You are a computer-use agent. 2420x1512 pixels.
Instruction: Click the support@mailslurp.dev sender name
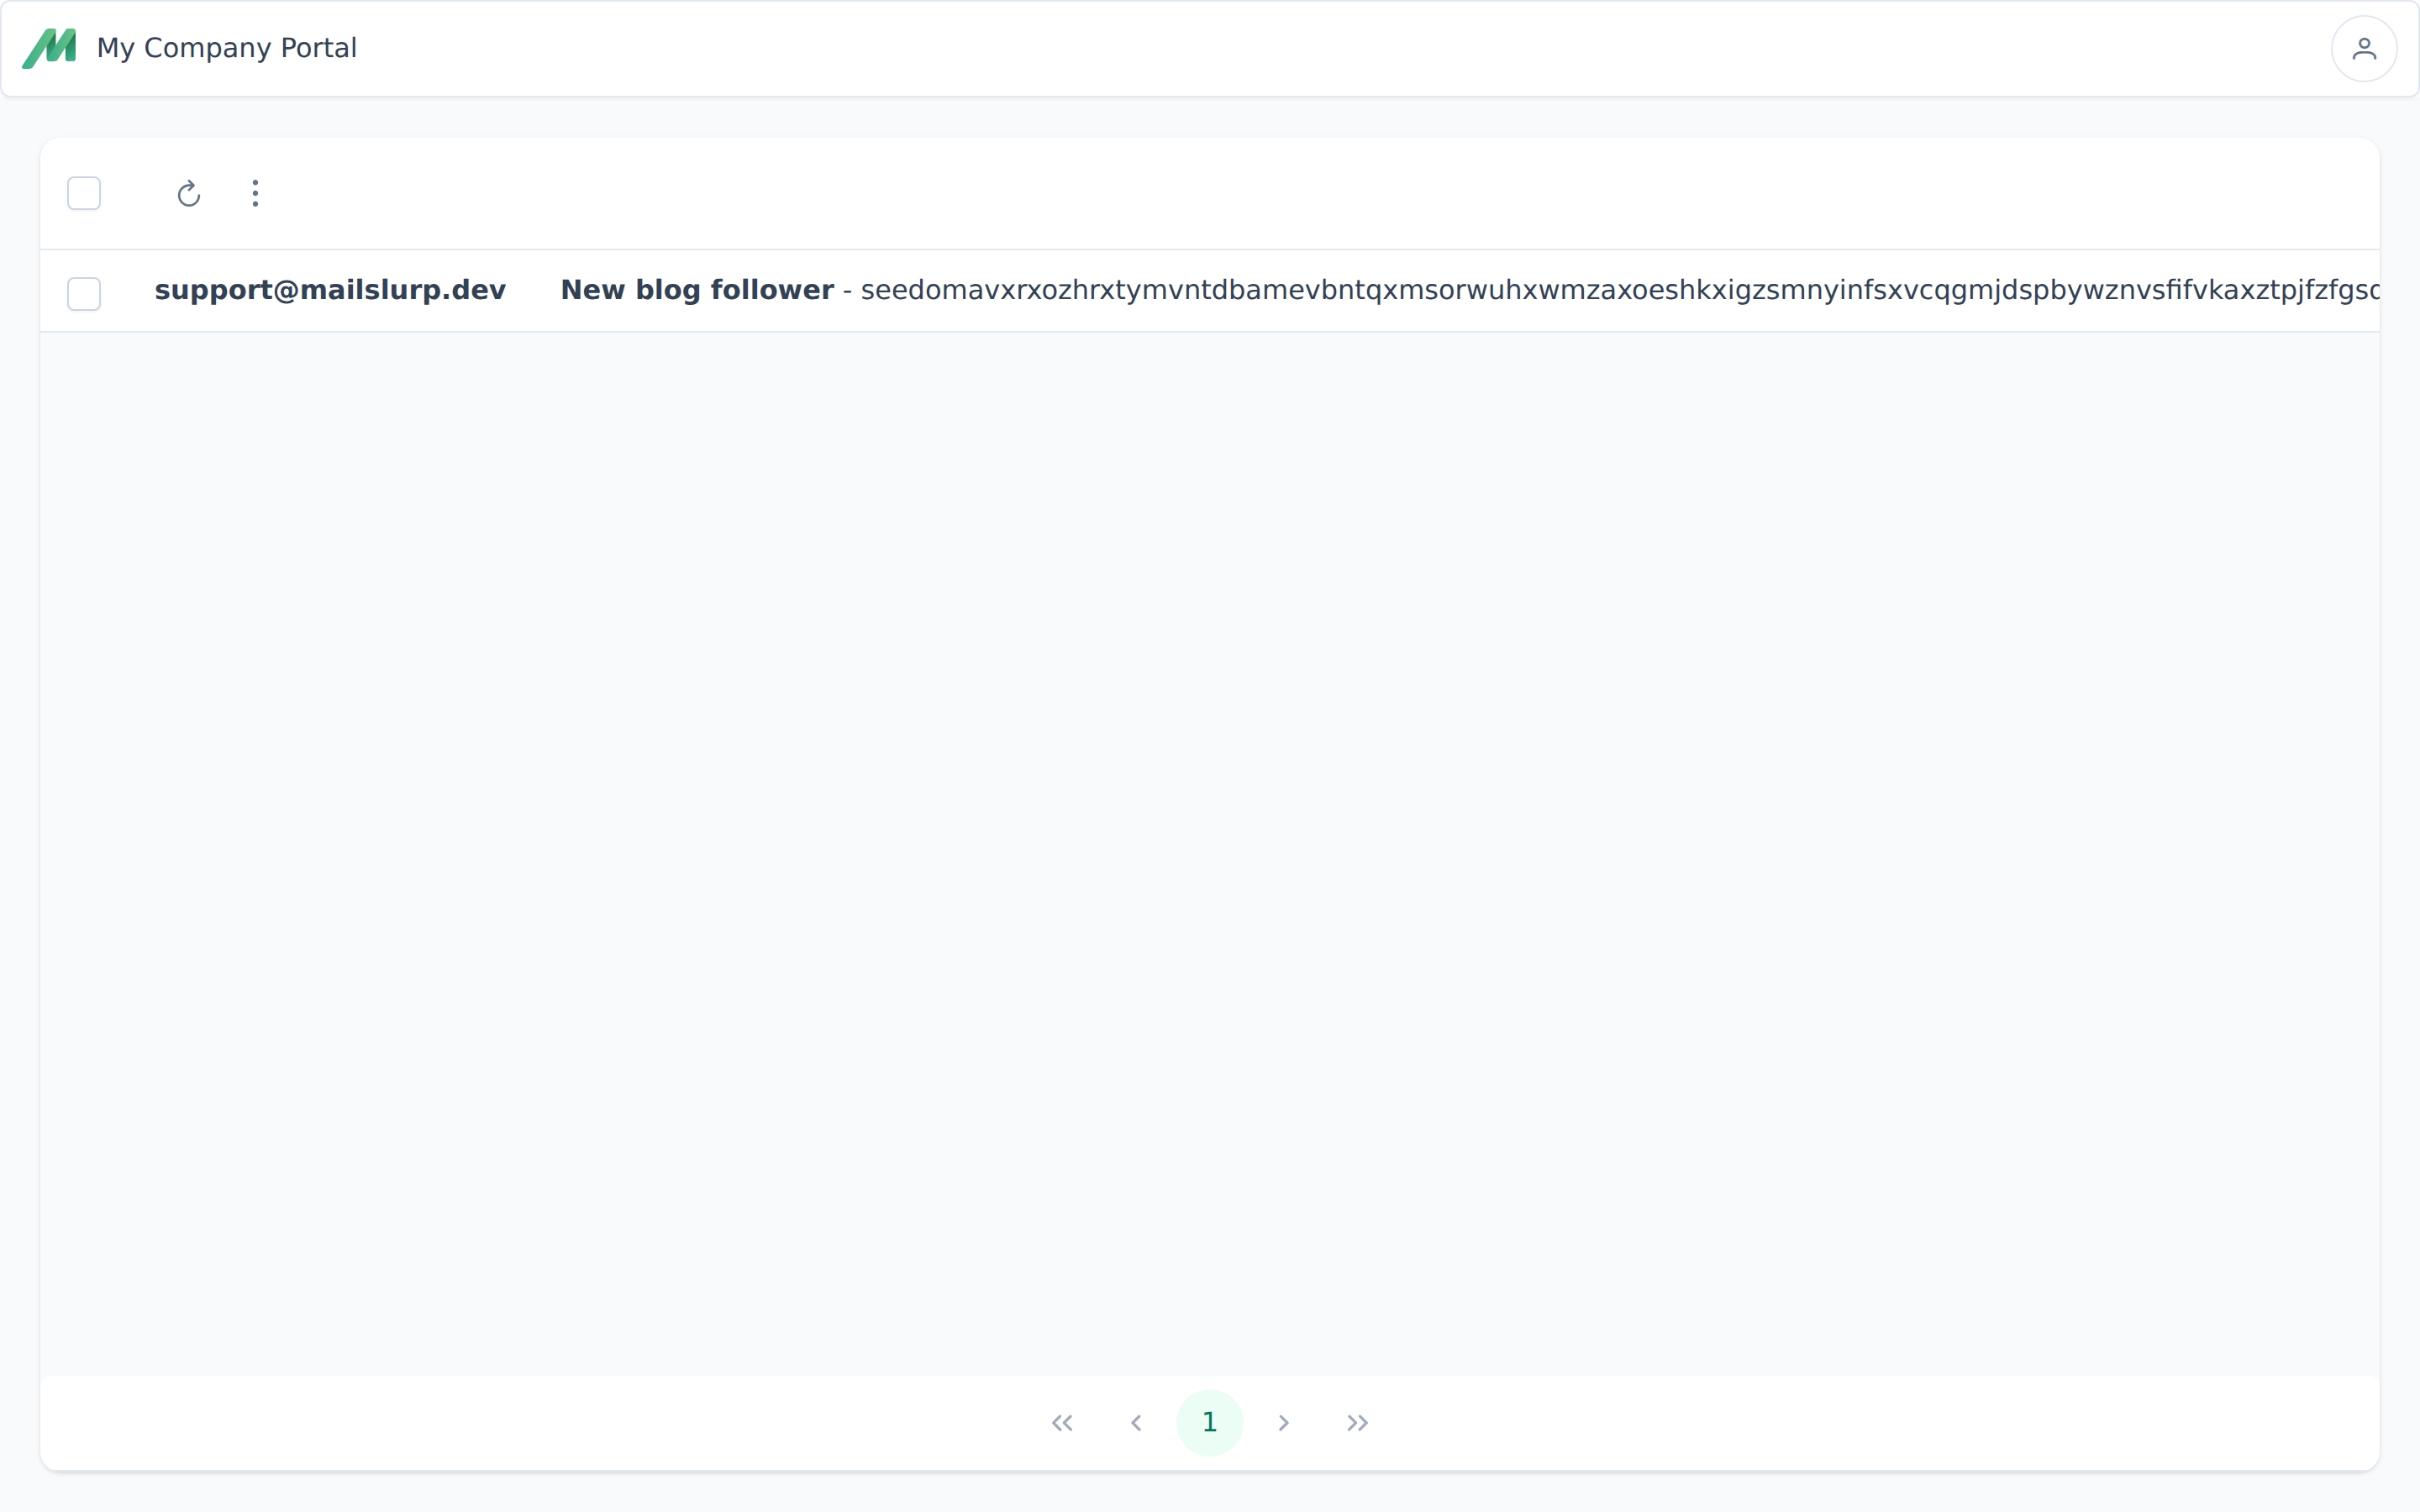click(330, 290)
